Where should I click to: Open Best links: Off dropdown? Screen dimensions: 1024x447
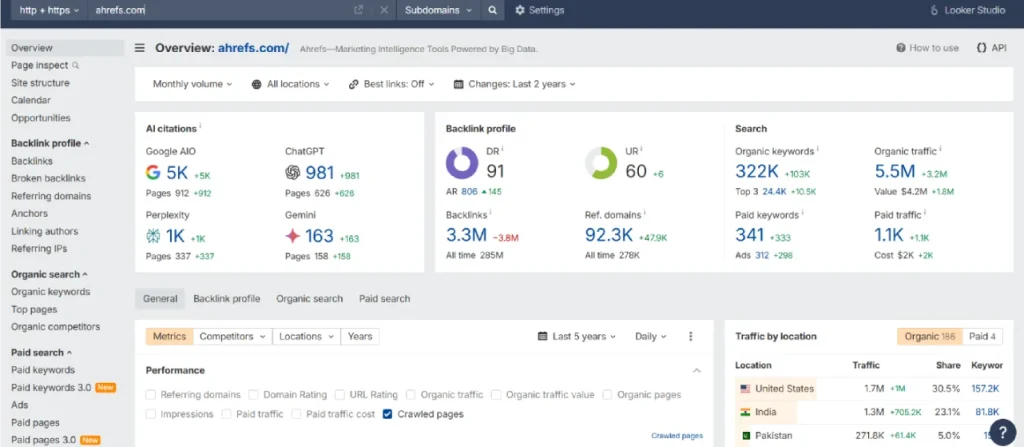click(391, 84)
